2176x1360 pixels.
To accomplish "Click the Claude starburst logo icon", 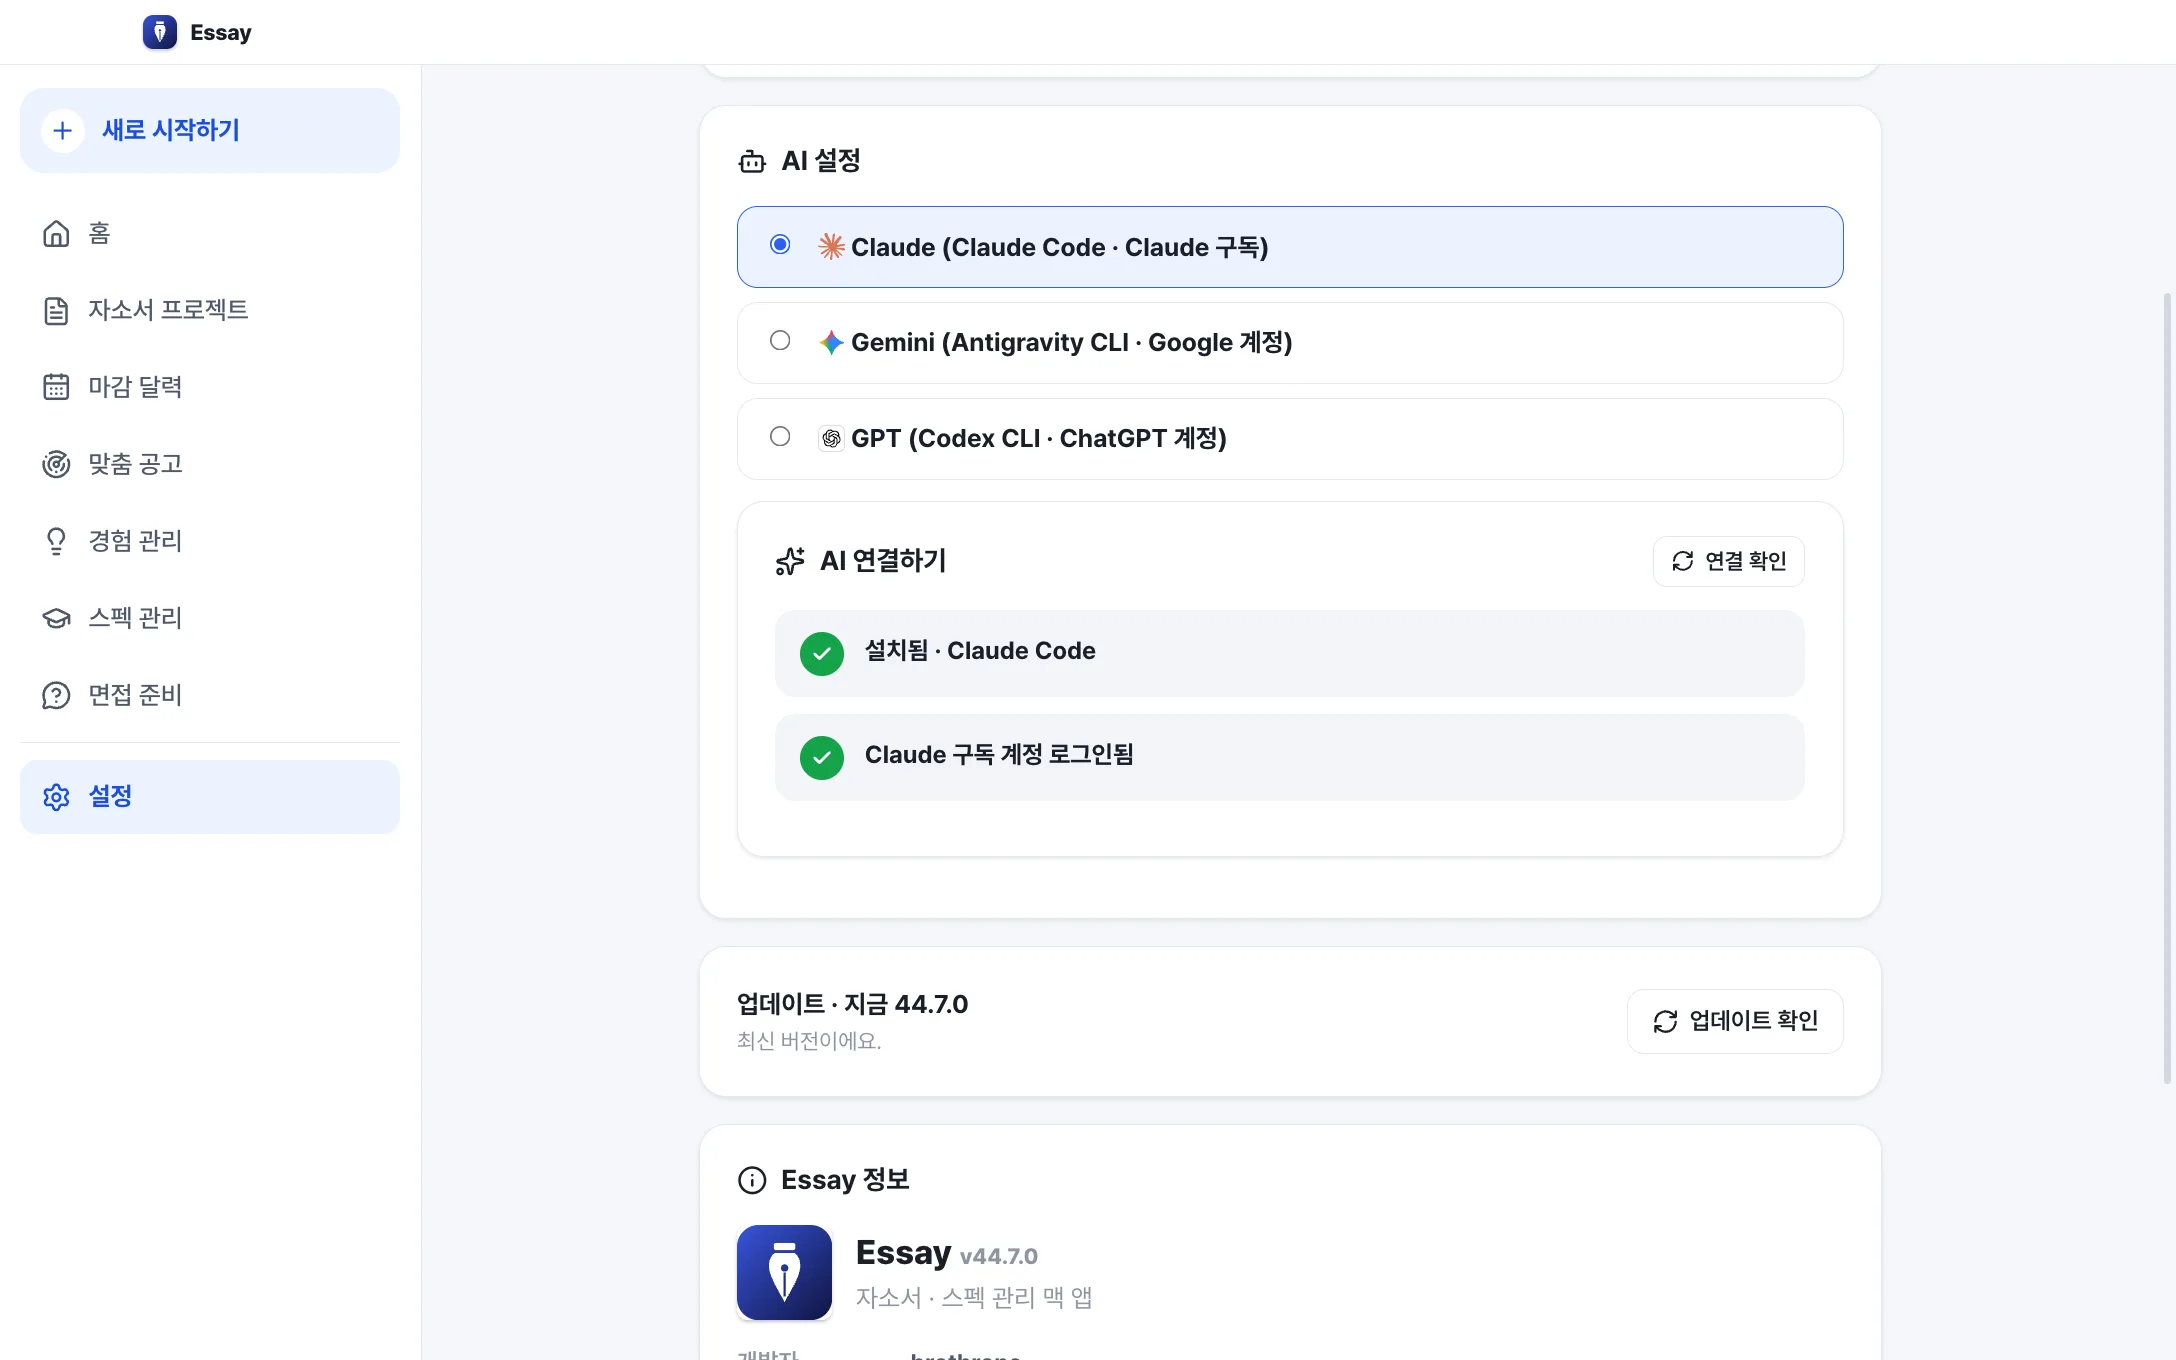I will [x=831, y=246].
